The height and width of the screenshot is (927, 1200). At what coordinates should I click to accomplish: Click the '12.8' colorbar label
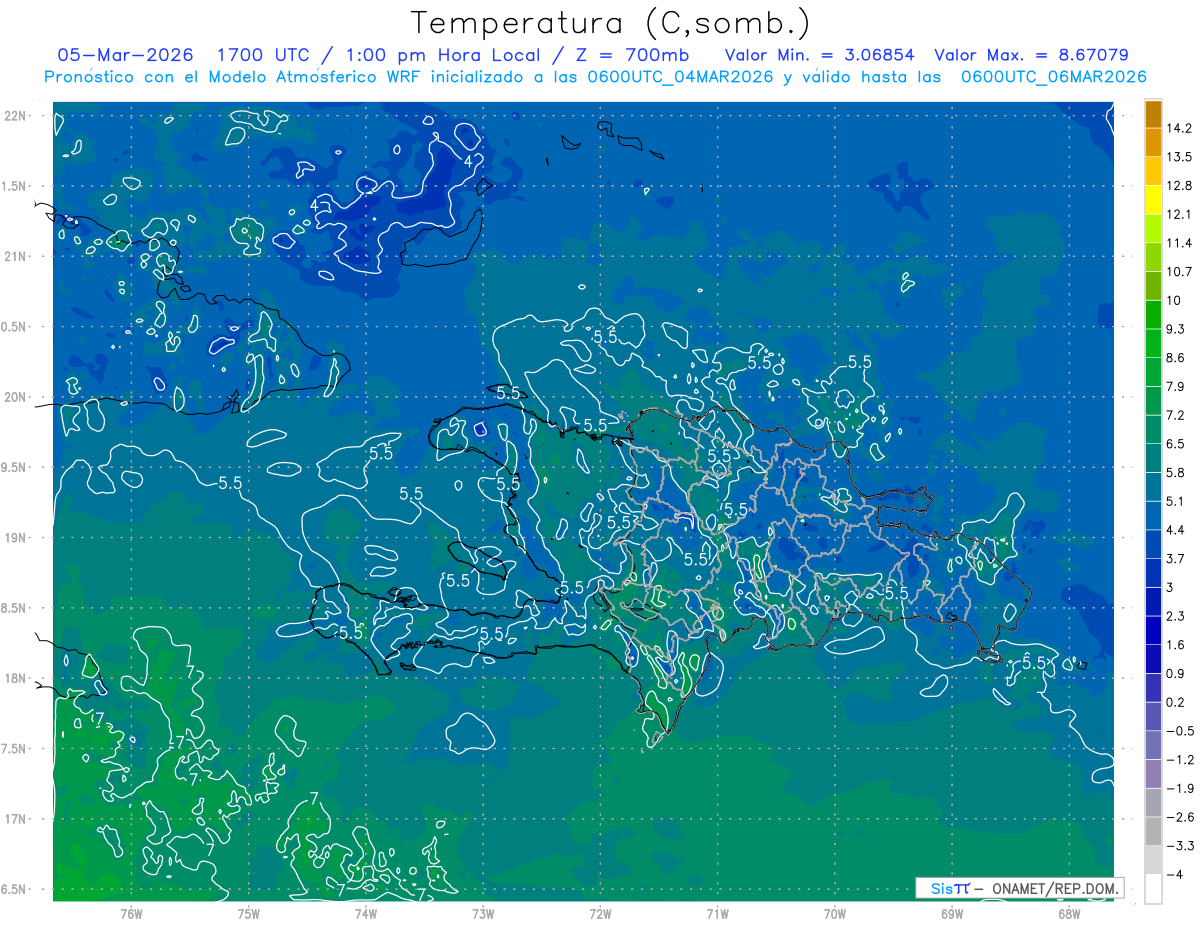1179,186
